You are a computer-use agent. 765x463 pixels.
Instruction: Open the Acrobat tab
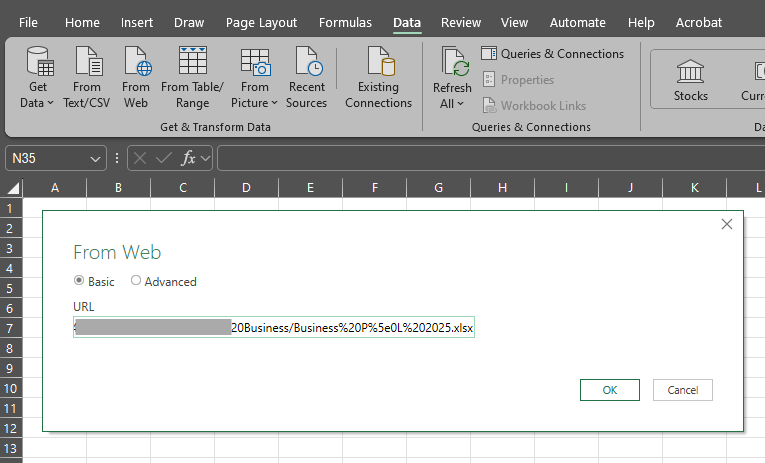(698, 22)
